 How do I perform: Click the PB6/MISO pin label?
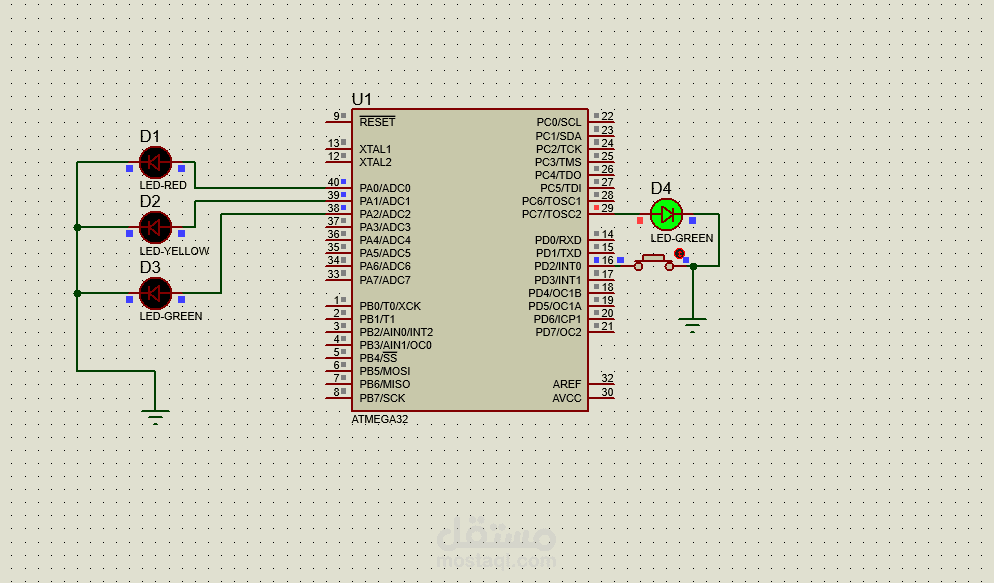[385, 384]
